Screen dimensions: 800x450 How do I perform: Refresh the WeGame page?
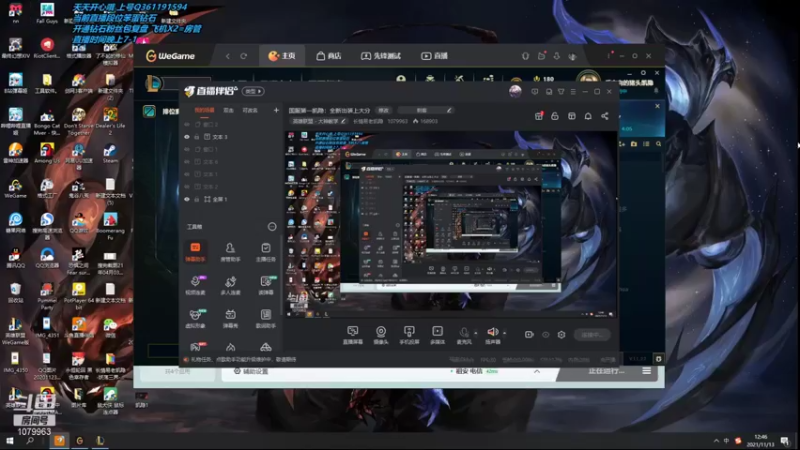pyautogui.click(x=243, y=56)
